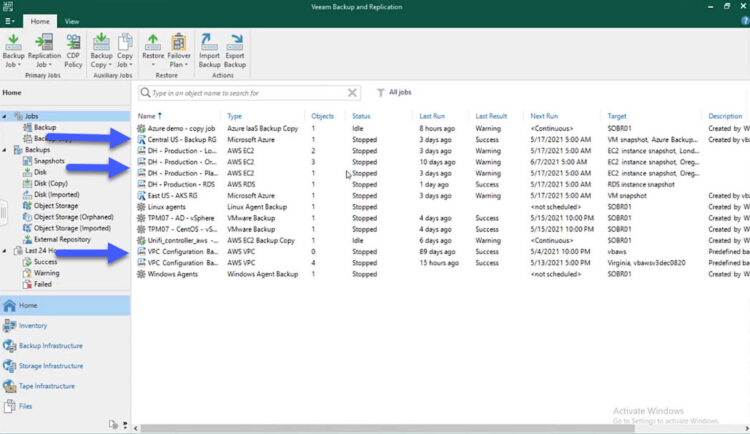Click the horizontal scrollbar thumb
Screen dimensions: 750x434
pyautogui.click(x=387, y=428)
